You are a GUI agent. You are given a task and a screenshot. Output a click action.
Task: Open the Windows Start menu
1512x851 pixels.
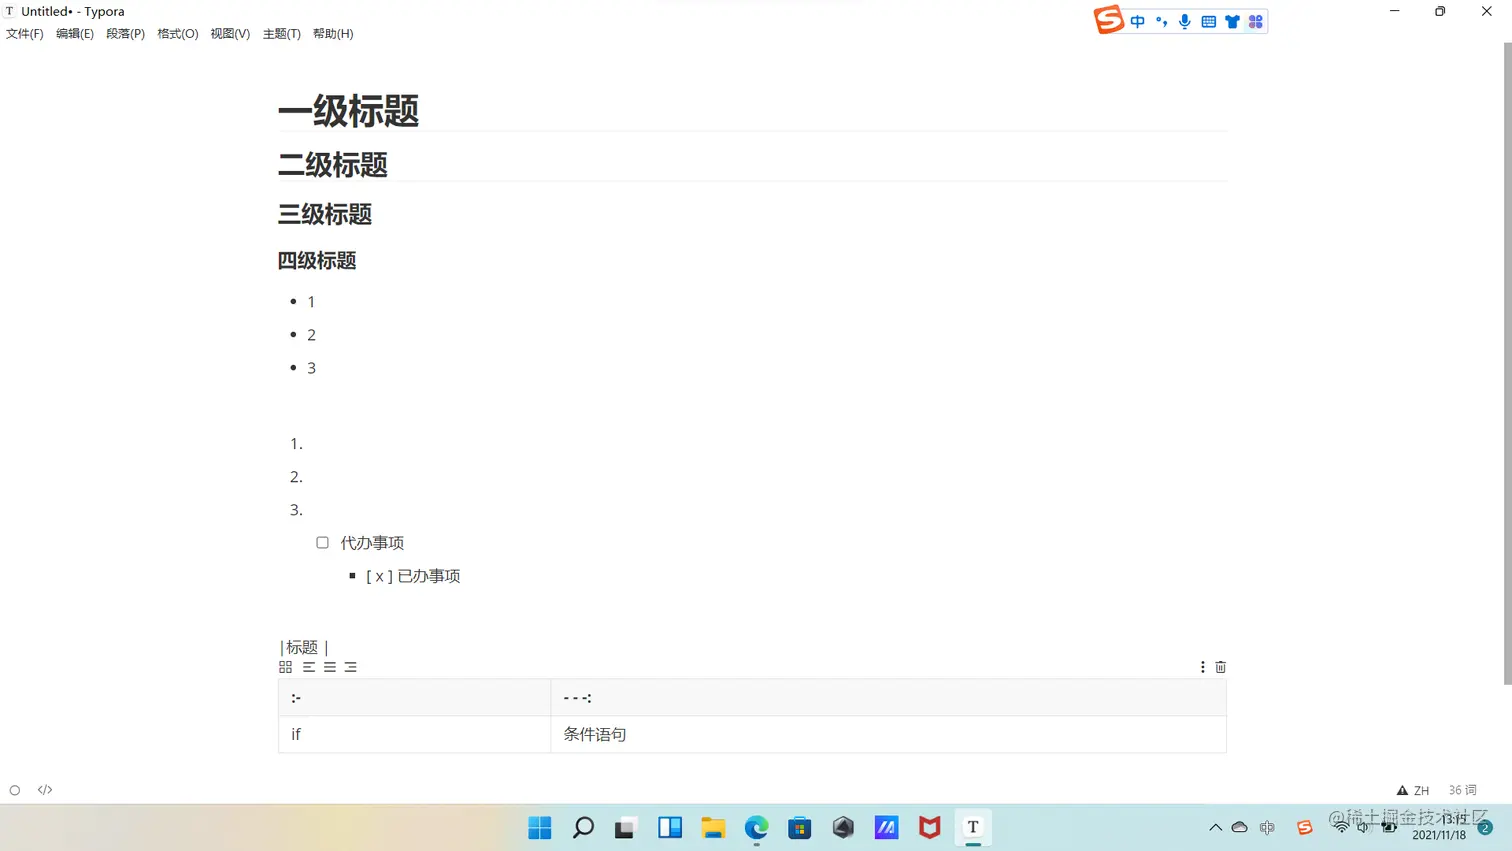pos(540,827)
